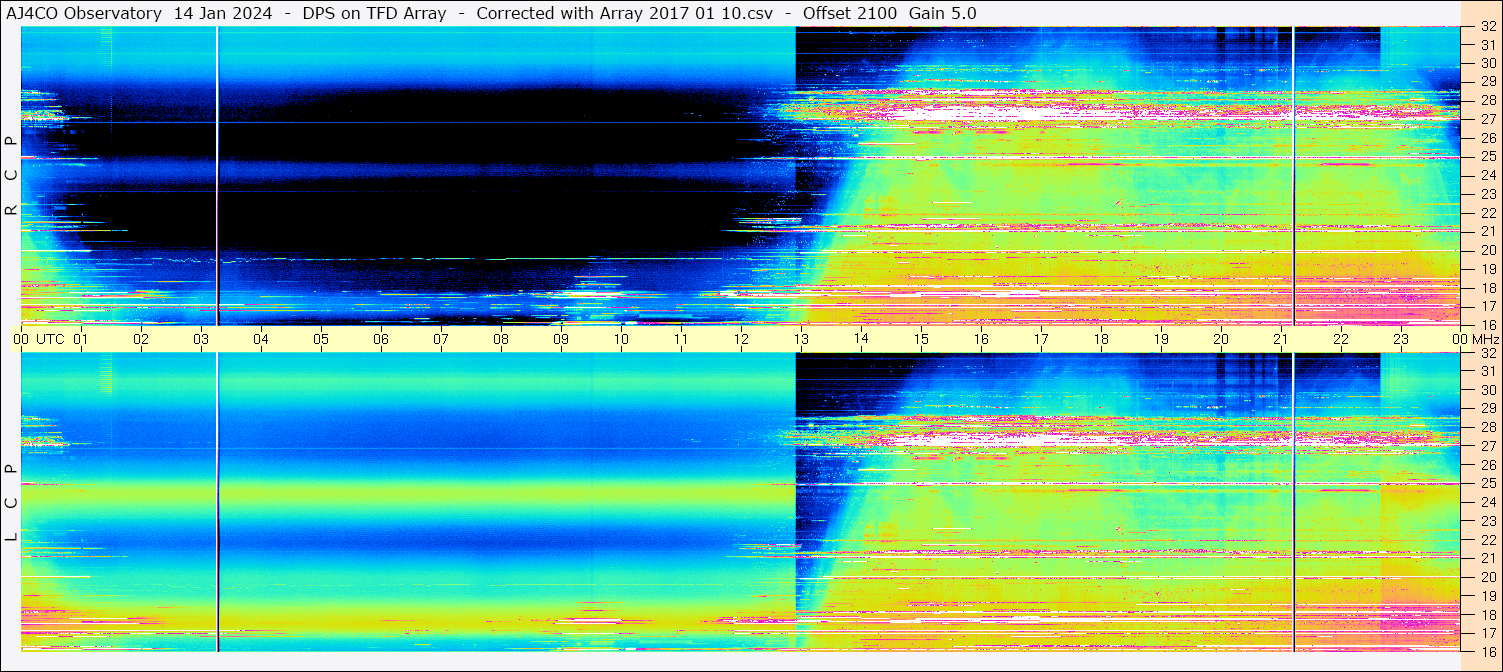Select the "14 Jan 2024" date text

(225, 13)
